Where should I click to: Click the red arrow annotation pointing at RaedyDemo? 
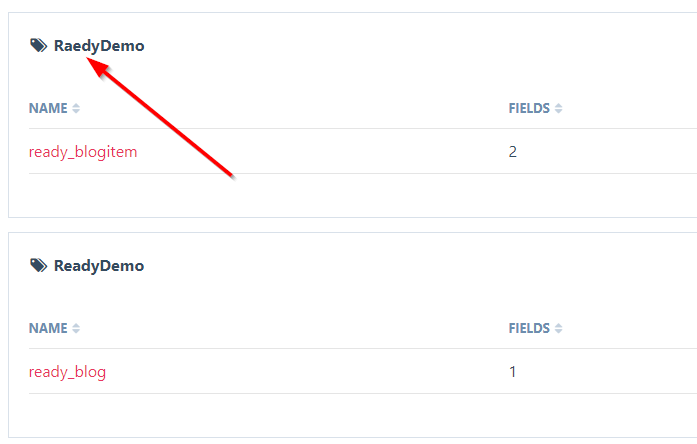click(x=160, y=118)
